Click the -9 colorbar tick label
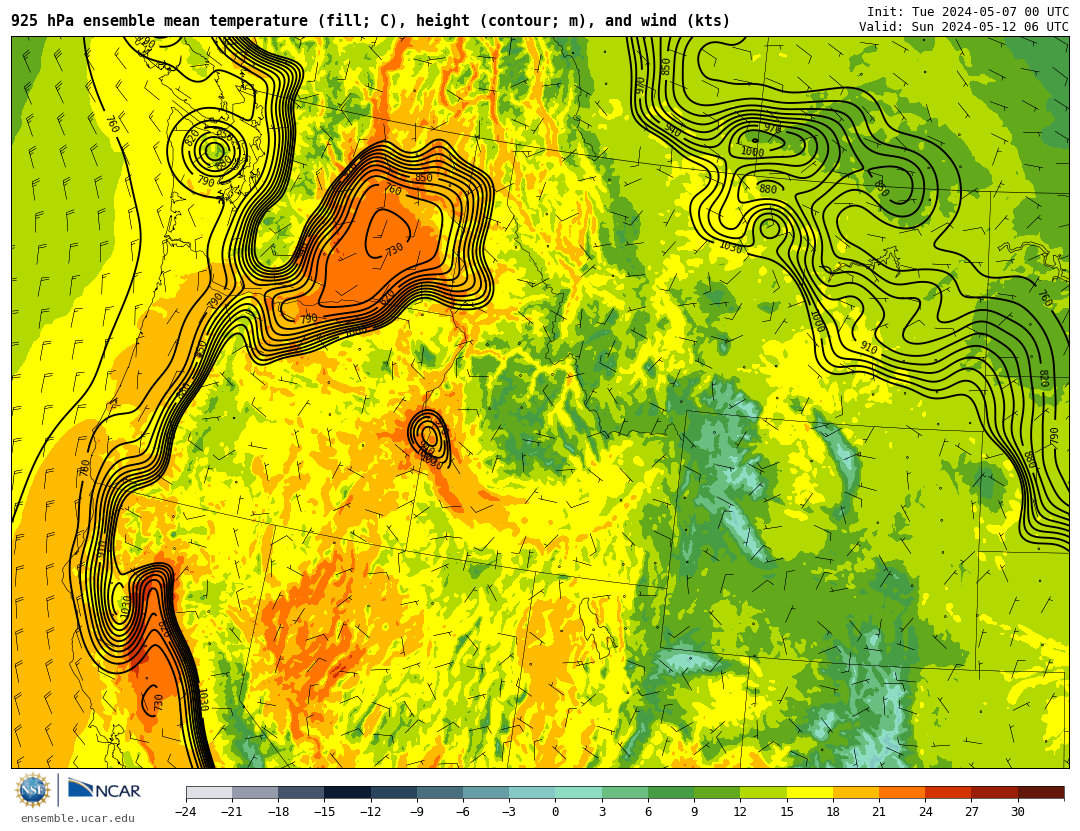This screenshot has height=831, width=1080. point(417,812)
